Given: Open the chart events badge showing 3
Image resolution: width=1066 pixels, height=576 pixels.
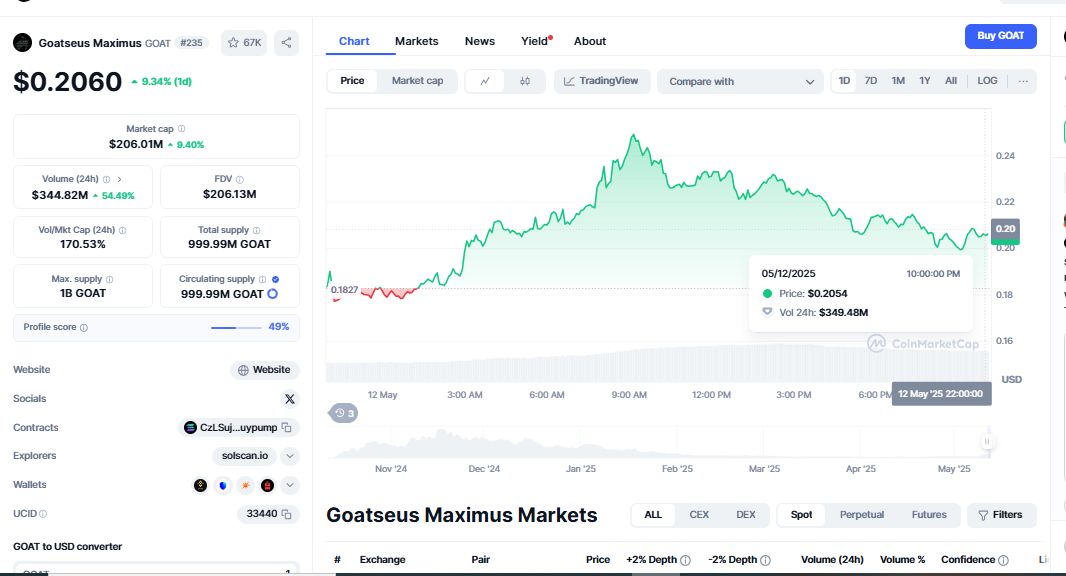Looking at the screenshot, I should pos(344,413).
